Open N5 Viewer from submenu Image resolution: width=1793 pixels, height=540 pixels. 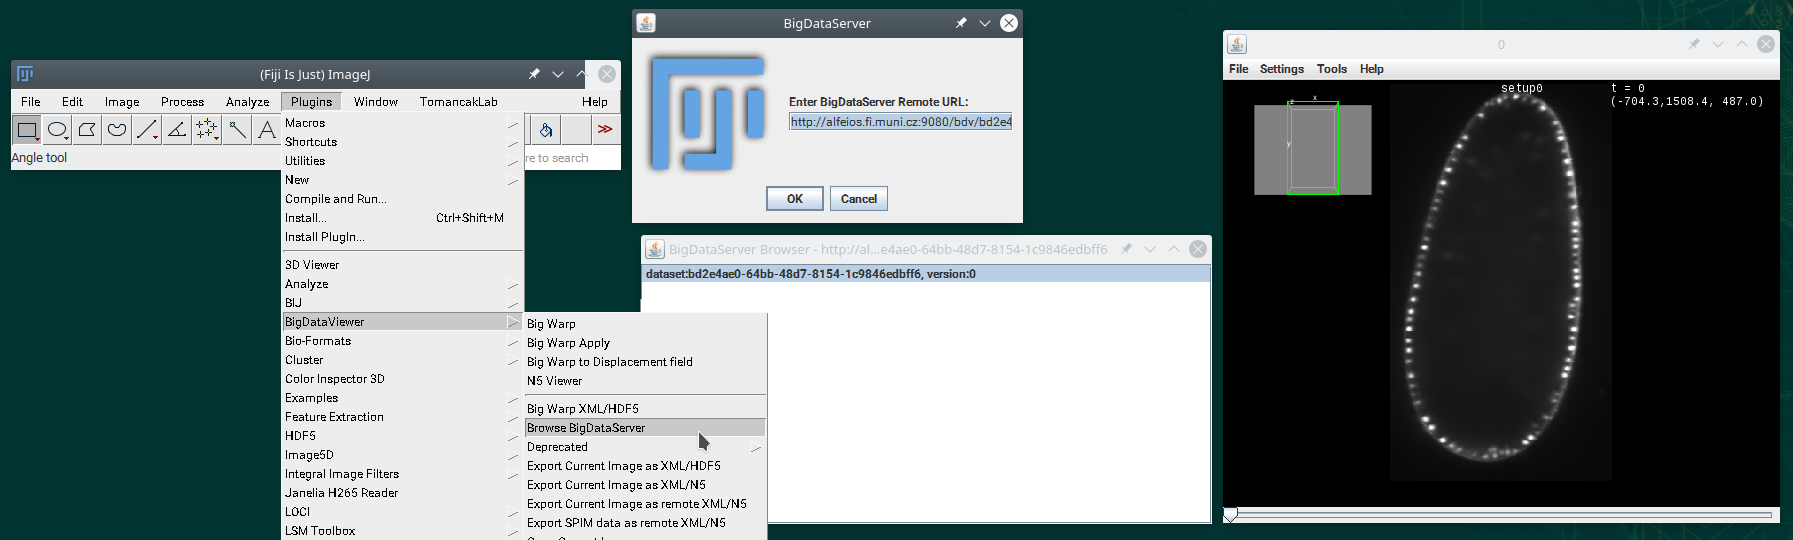click(x=645, y=381)
